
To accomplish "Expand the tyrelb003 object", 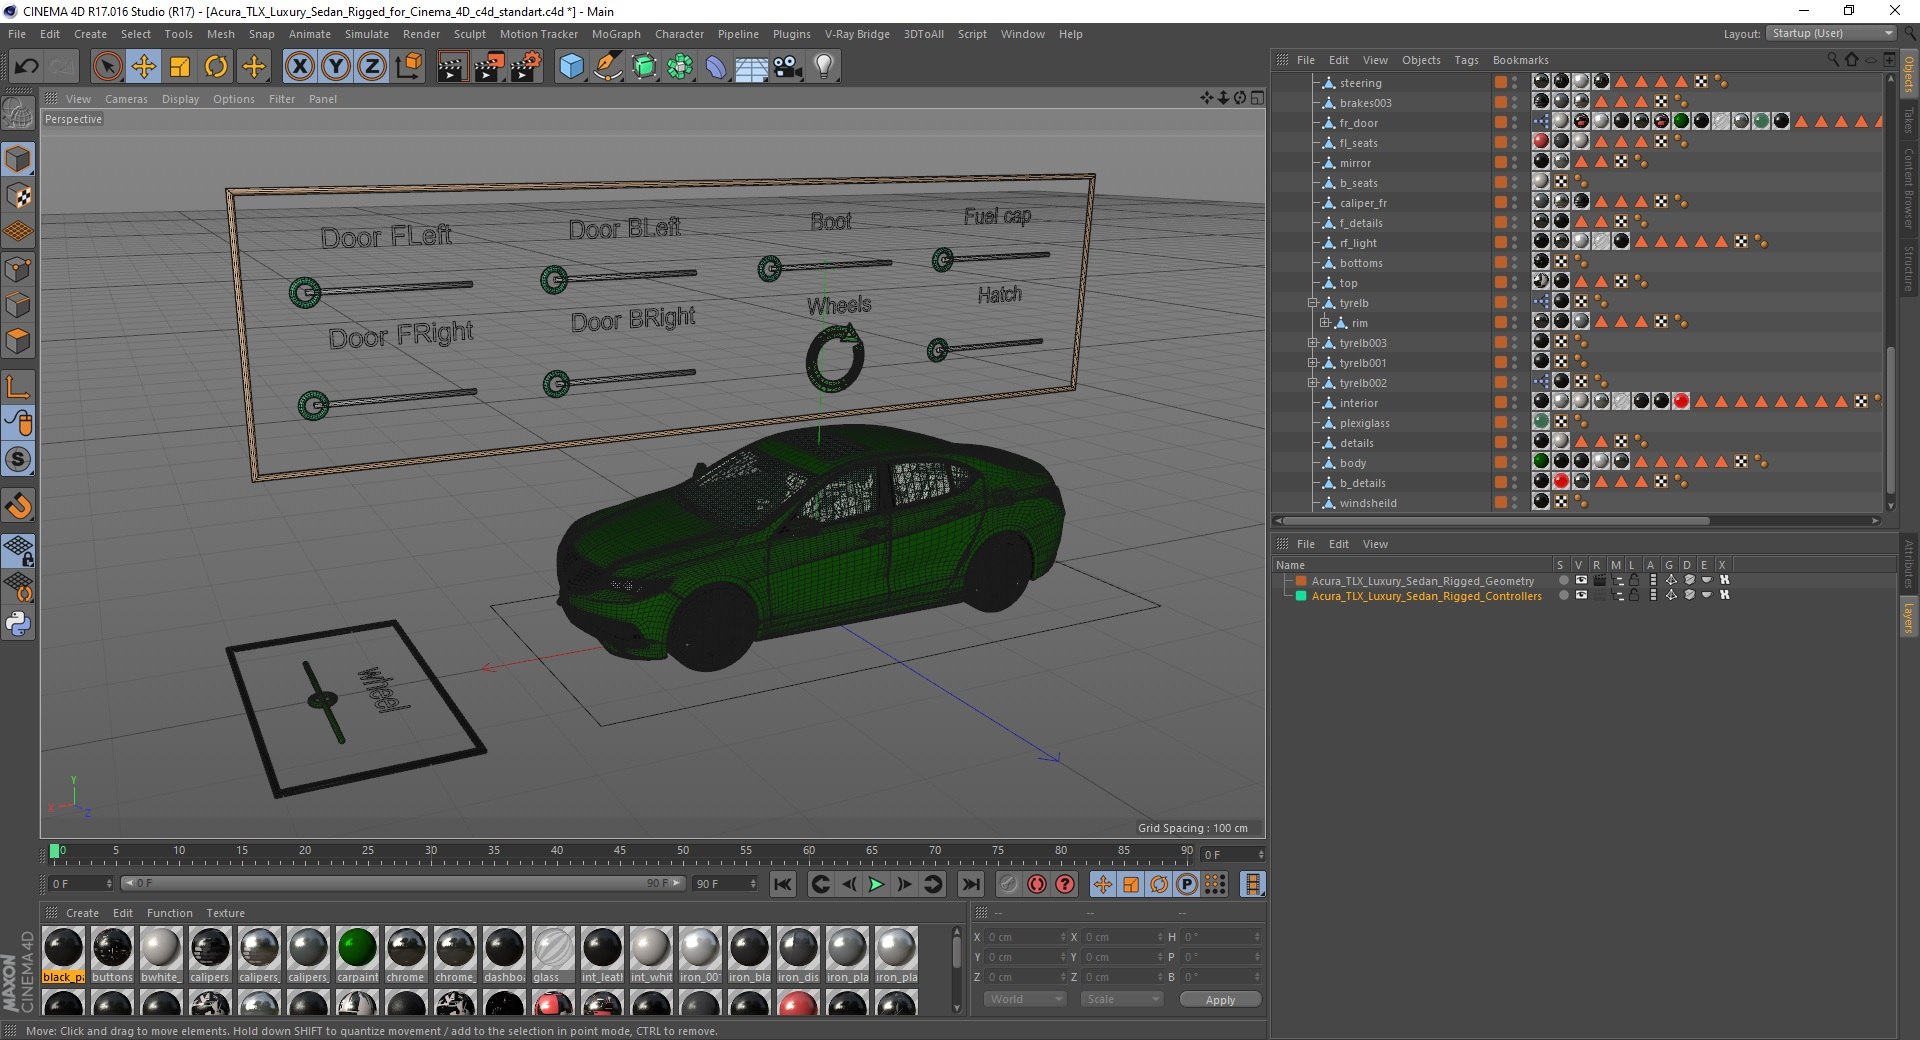I will [1312, 343].
